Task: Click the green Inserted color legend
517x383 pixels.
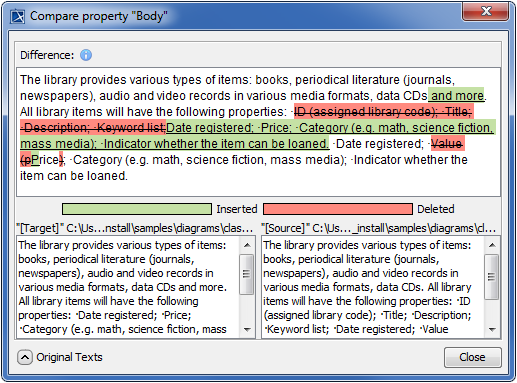Action: coord(137,209)
